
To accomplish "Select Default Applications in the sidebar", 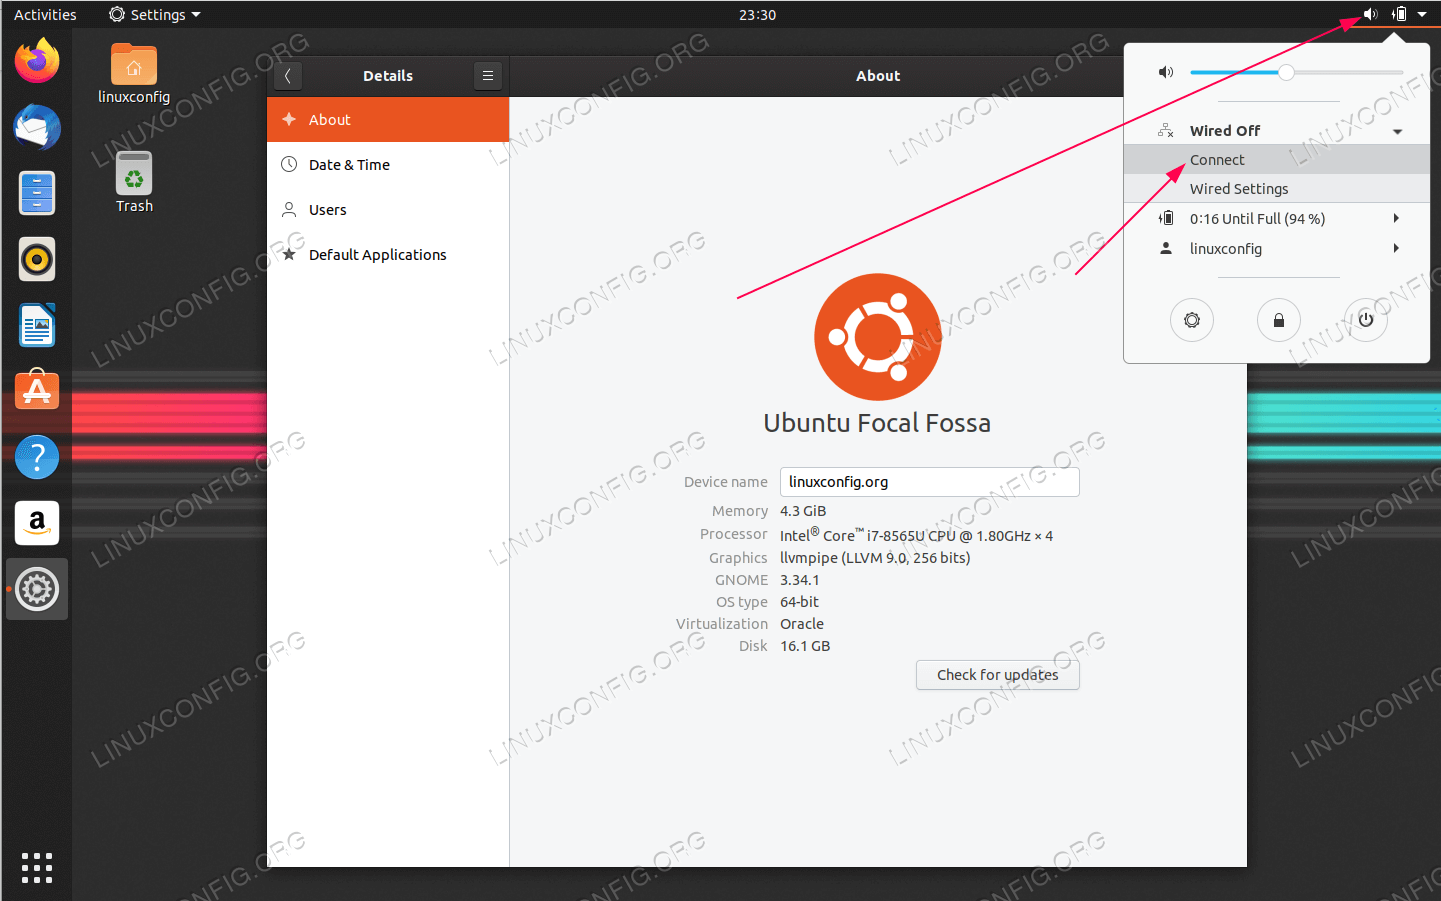I will 388,254.
